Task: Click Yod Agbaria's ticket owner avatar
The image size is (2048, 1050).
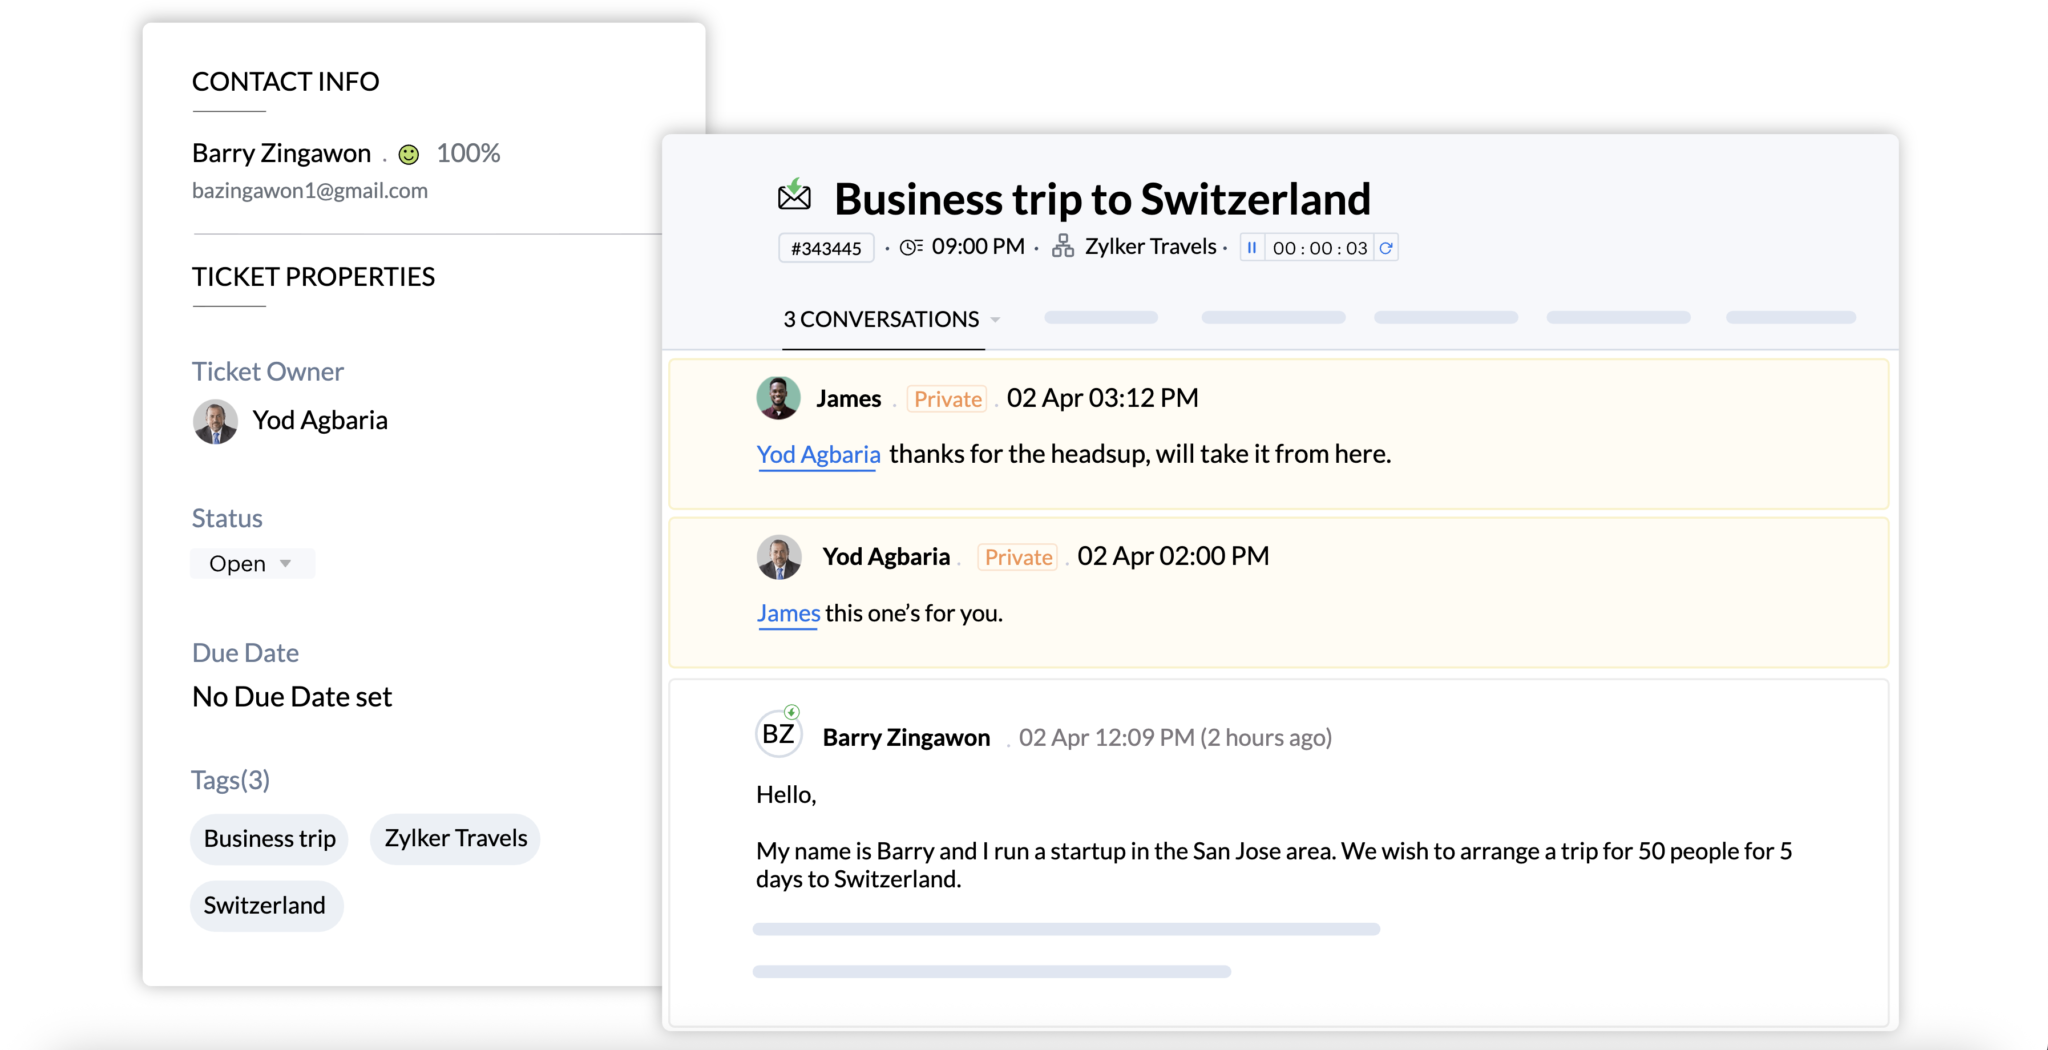Action: click(215, 421)
